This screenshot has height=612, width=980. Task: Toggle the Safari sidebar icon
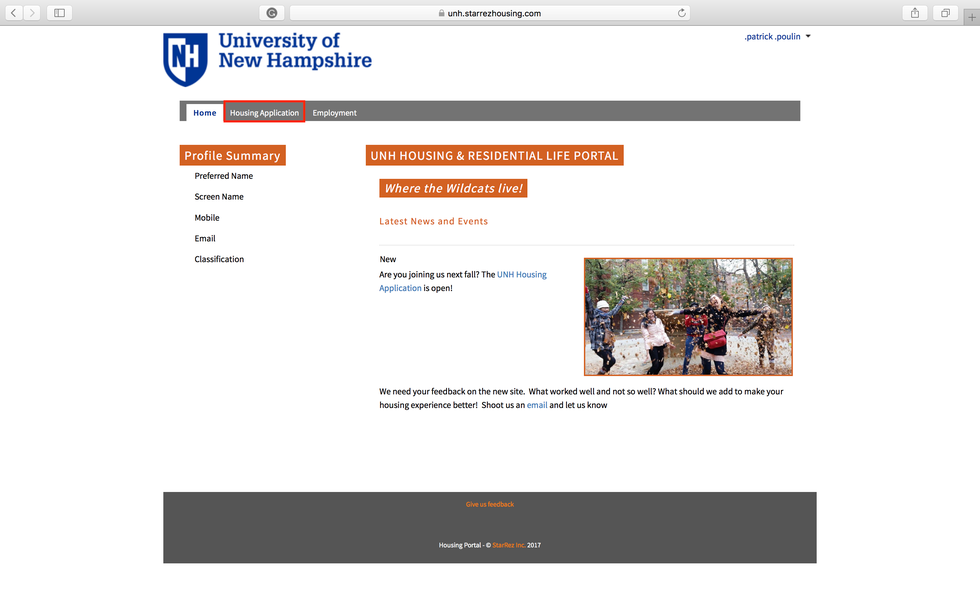[x=57, y=12]
